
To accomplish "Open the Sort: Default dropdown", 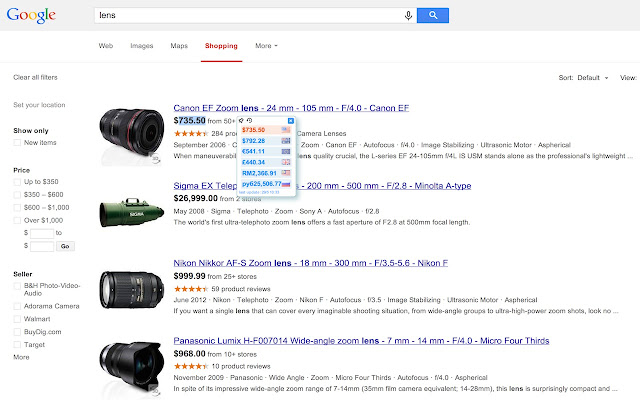I will [x=584, y=78].
